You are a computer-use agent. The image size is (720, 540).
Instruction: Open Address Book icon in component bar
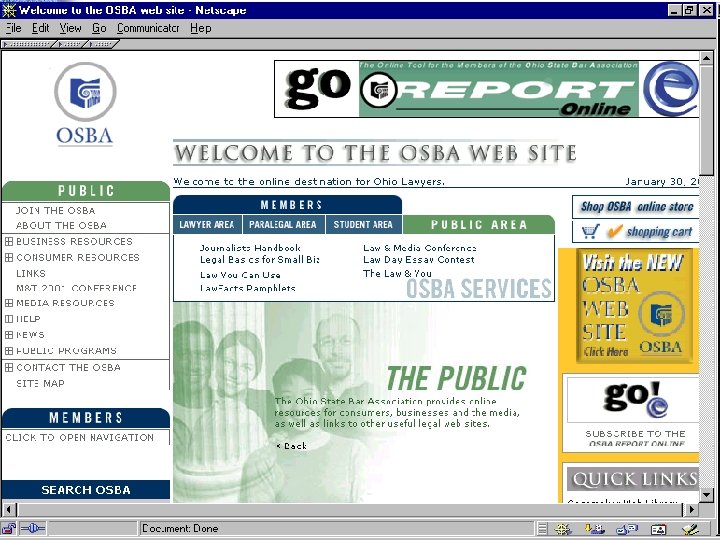pyautogui.click(x=658, y=529)
